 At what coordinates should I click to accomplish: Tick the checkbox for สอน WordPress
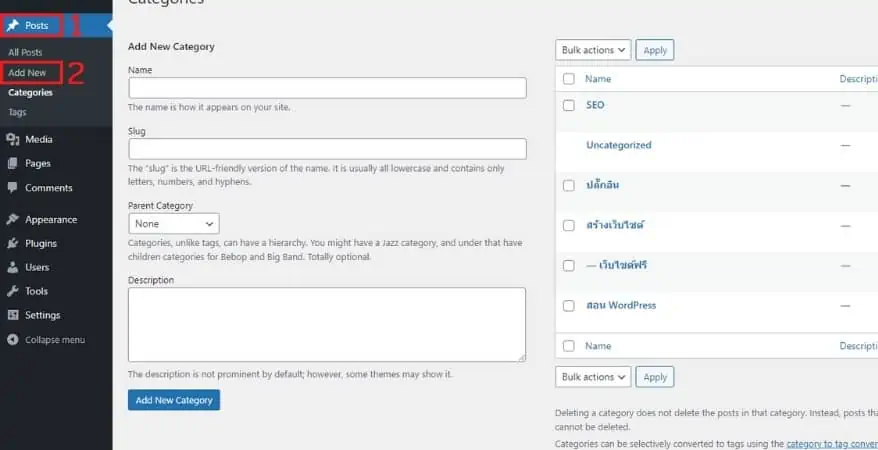568,306
